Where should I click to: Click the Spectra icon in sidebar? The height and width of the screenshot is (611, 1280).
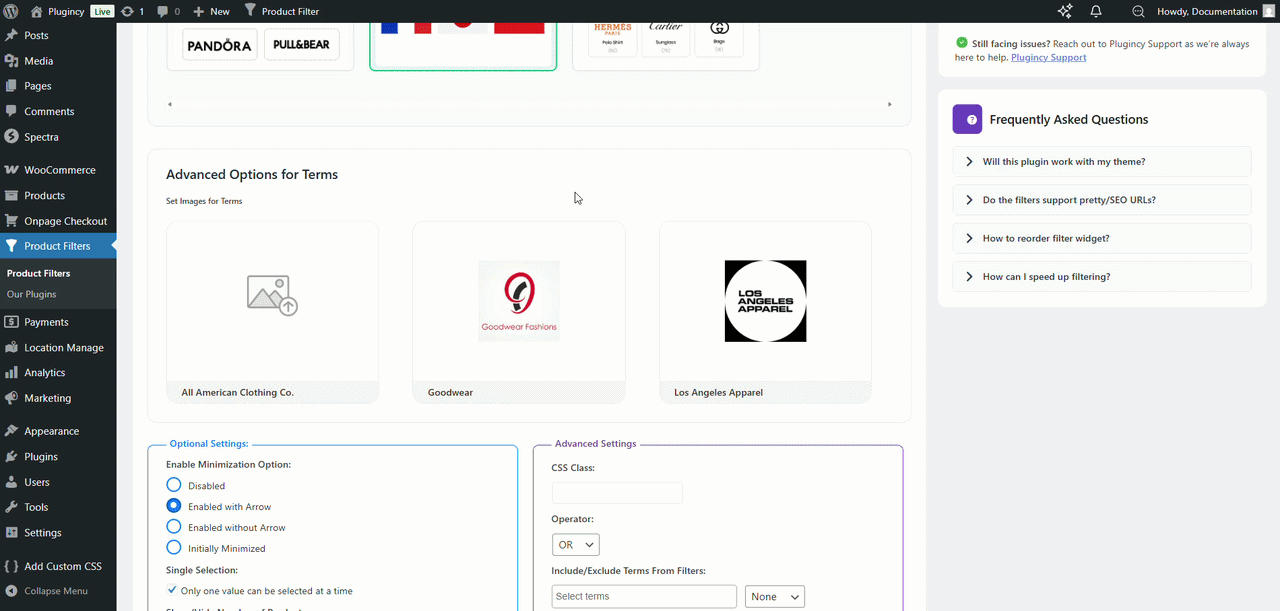pyautogui.click(x=11, y=137)
